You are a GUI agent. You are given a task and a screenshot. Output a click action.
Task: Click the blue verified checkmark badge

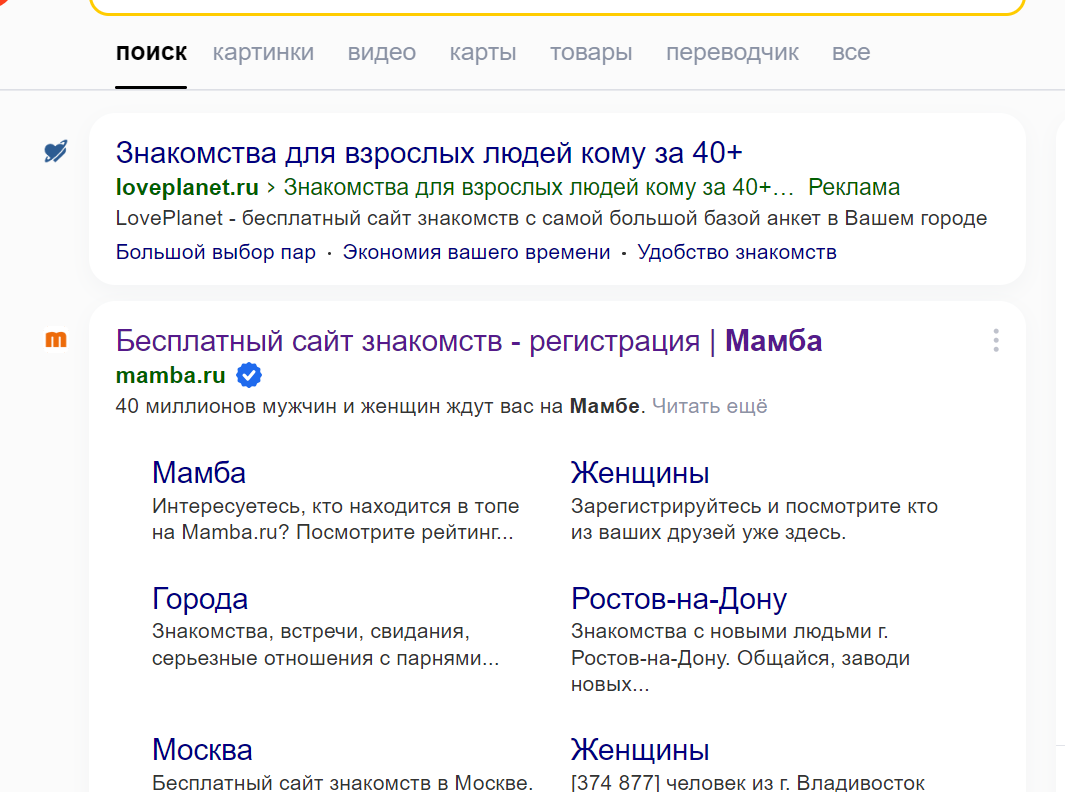249,375
